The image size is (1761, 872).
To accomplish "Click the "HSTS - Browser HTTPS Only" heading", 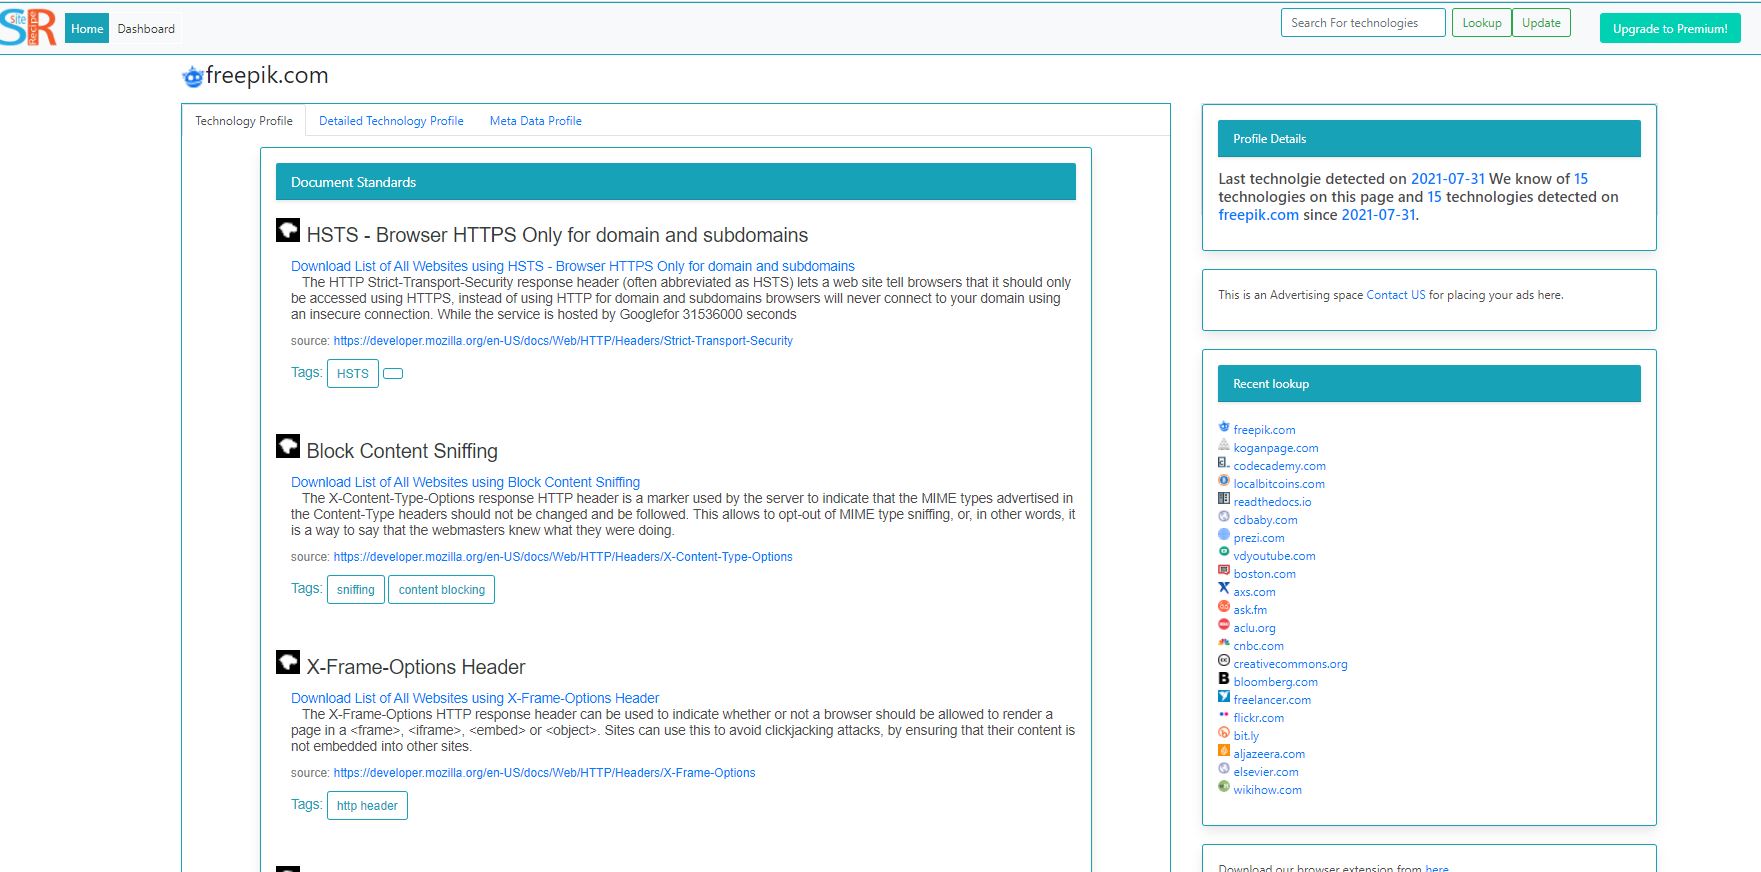I will coord(557,235).
